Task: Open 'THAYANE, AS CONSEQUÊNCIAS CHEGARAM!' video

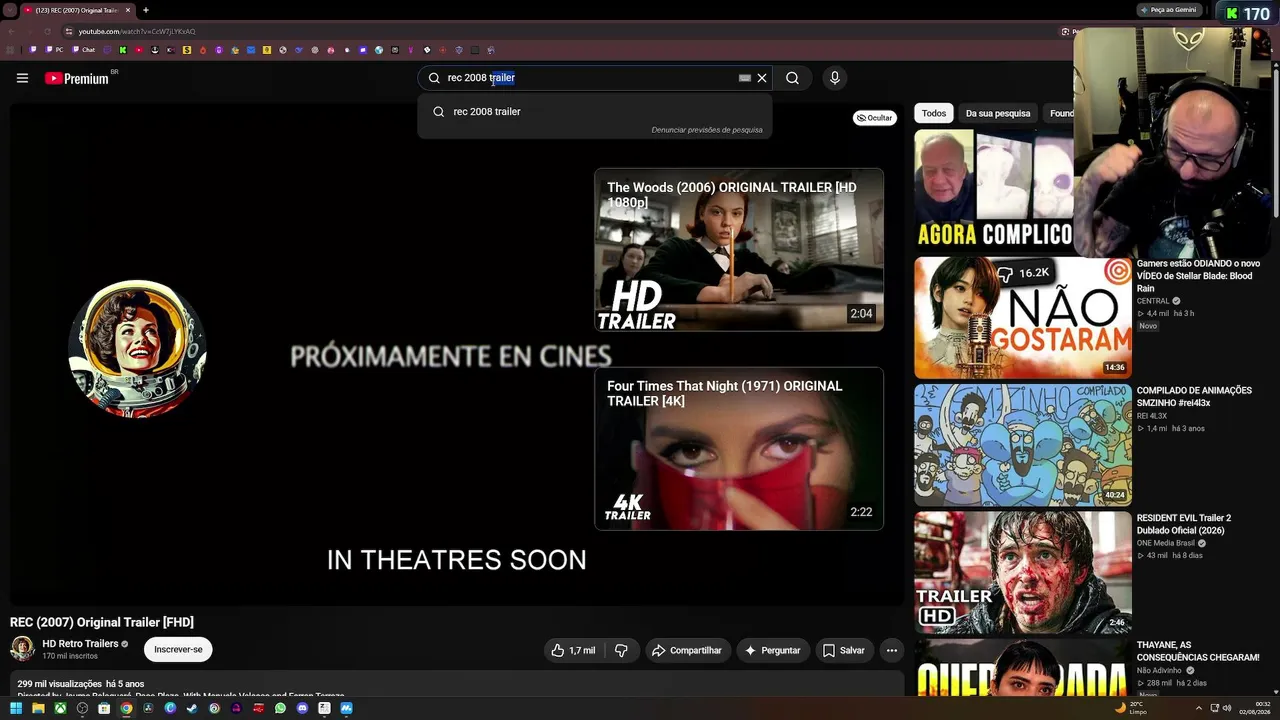Action: pyautogui.click(x=1198, y=651)
